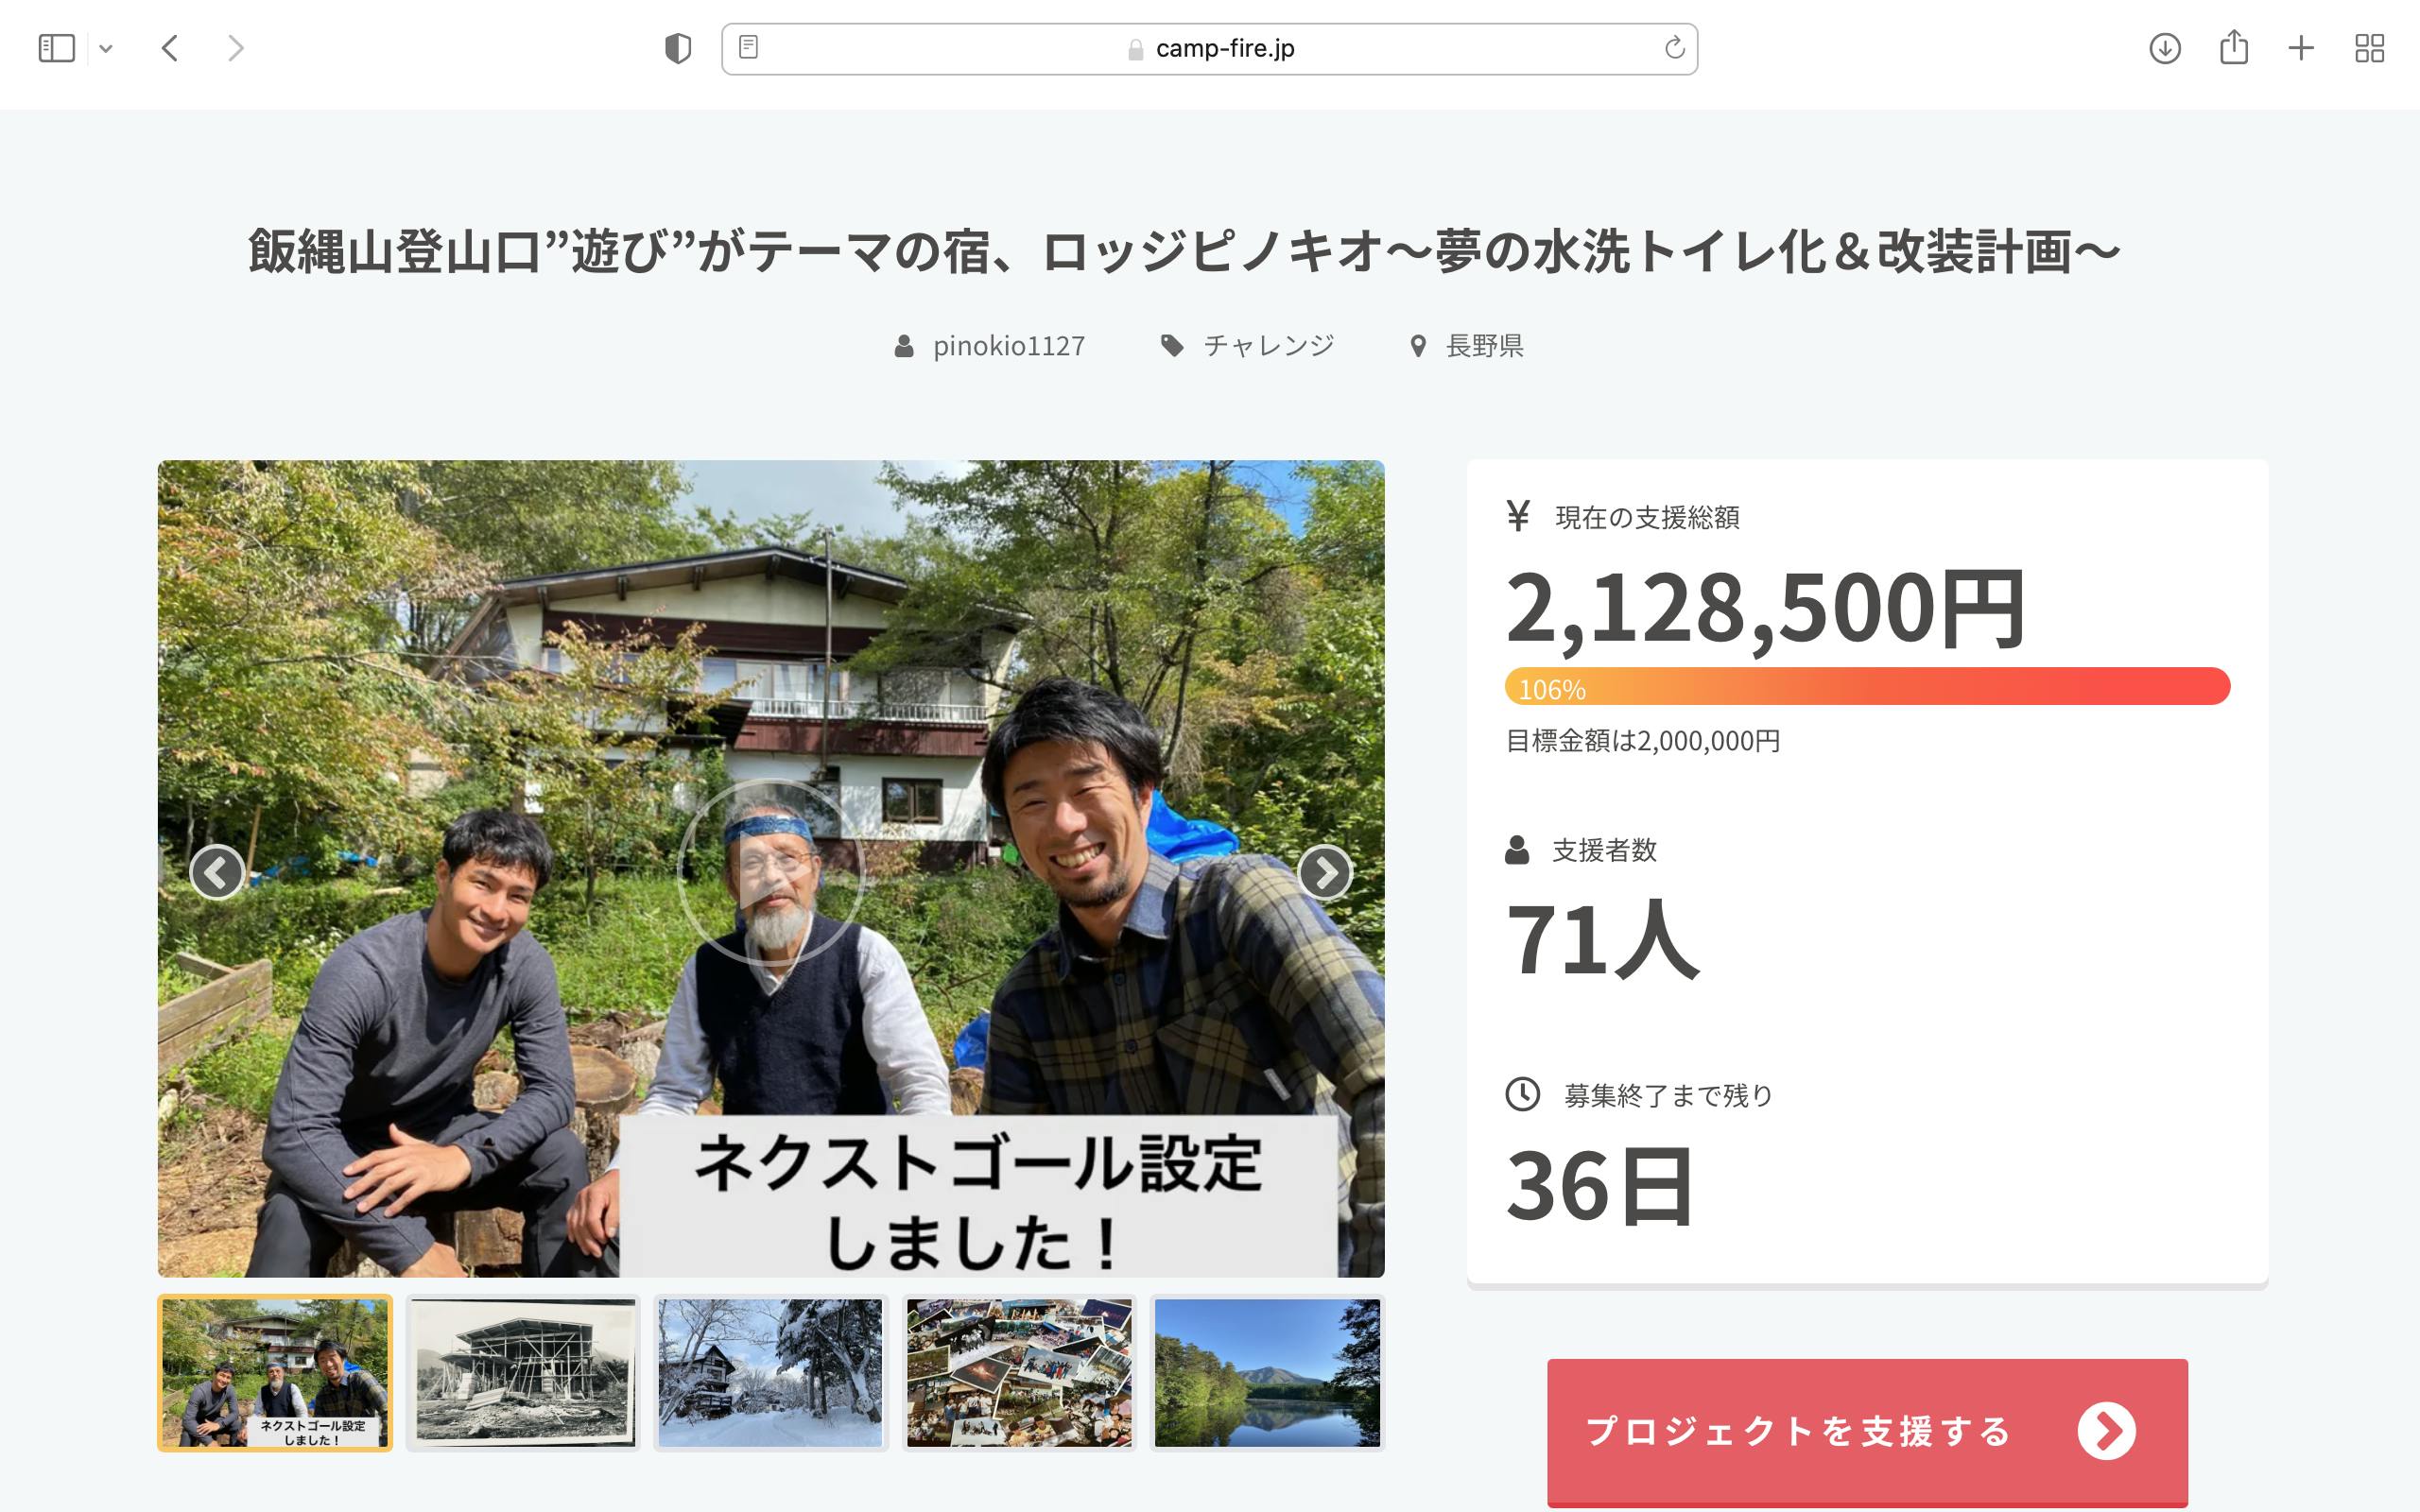Expand the sidebar tab group dropdown arrow
The height and width of the screenshot is (1512, 2420).
tap(106, 48)
